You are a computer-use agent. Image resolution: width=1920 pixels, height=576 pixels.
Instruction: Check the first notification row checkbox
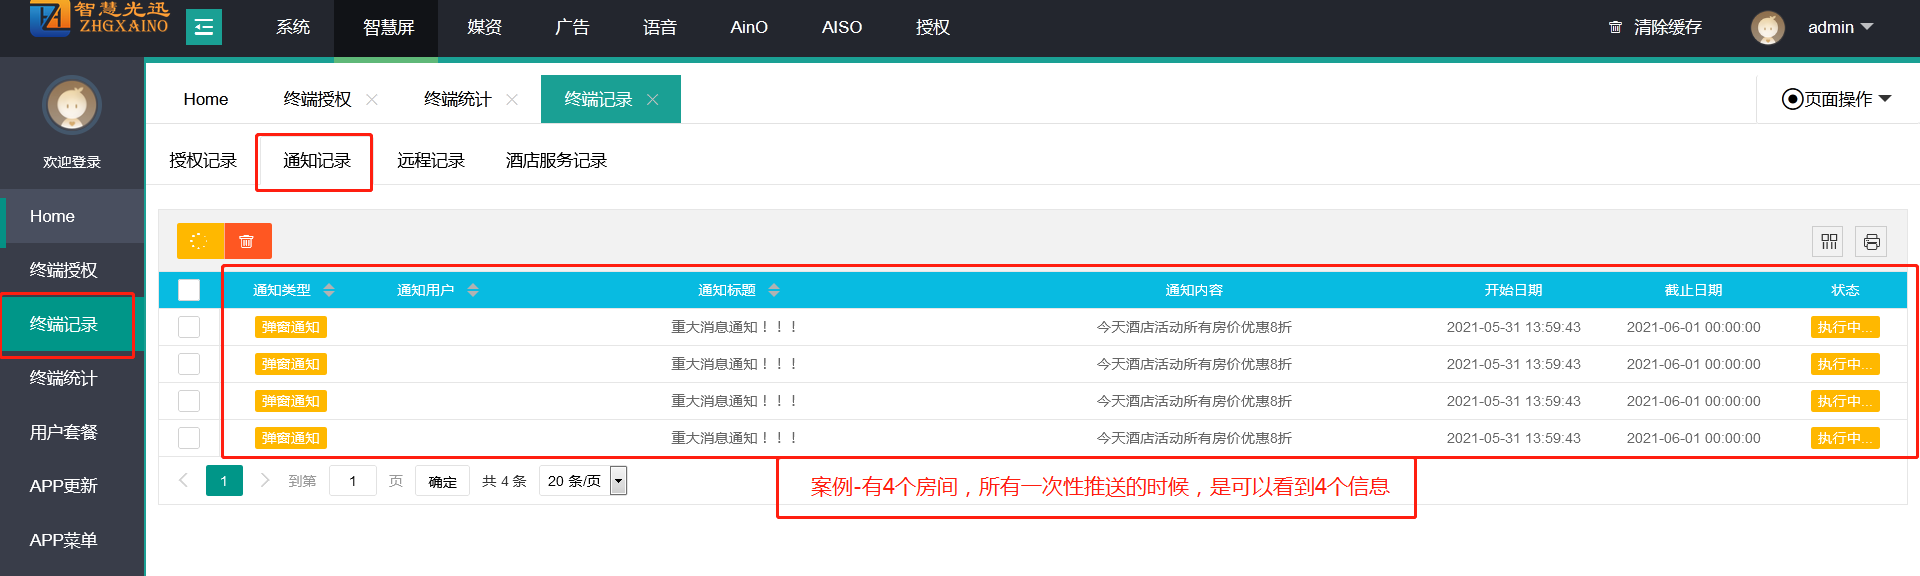pyautogui.click(x=189, y=327)
